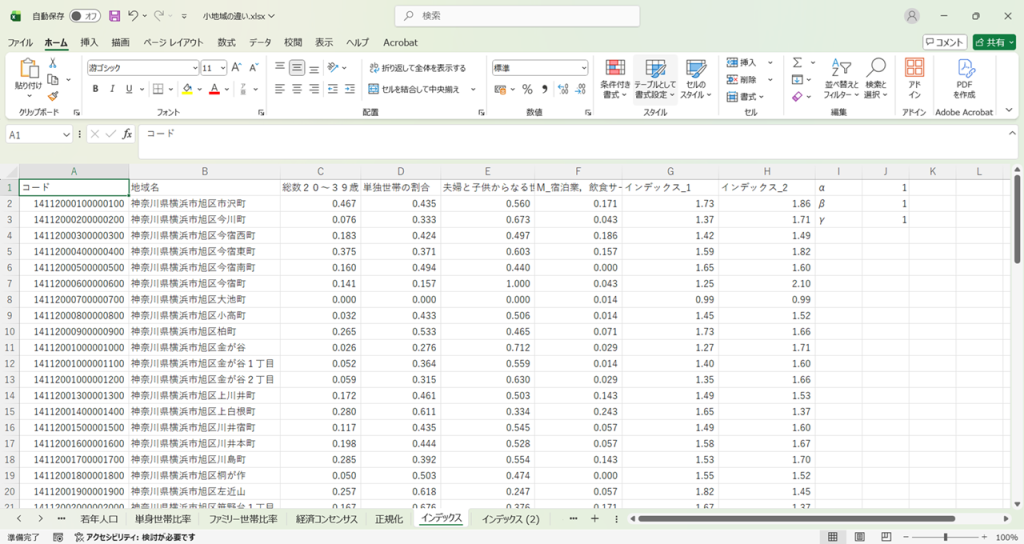Expand the 標準 number format dropdown

(x=583, y=68)
